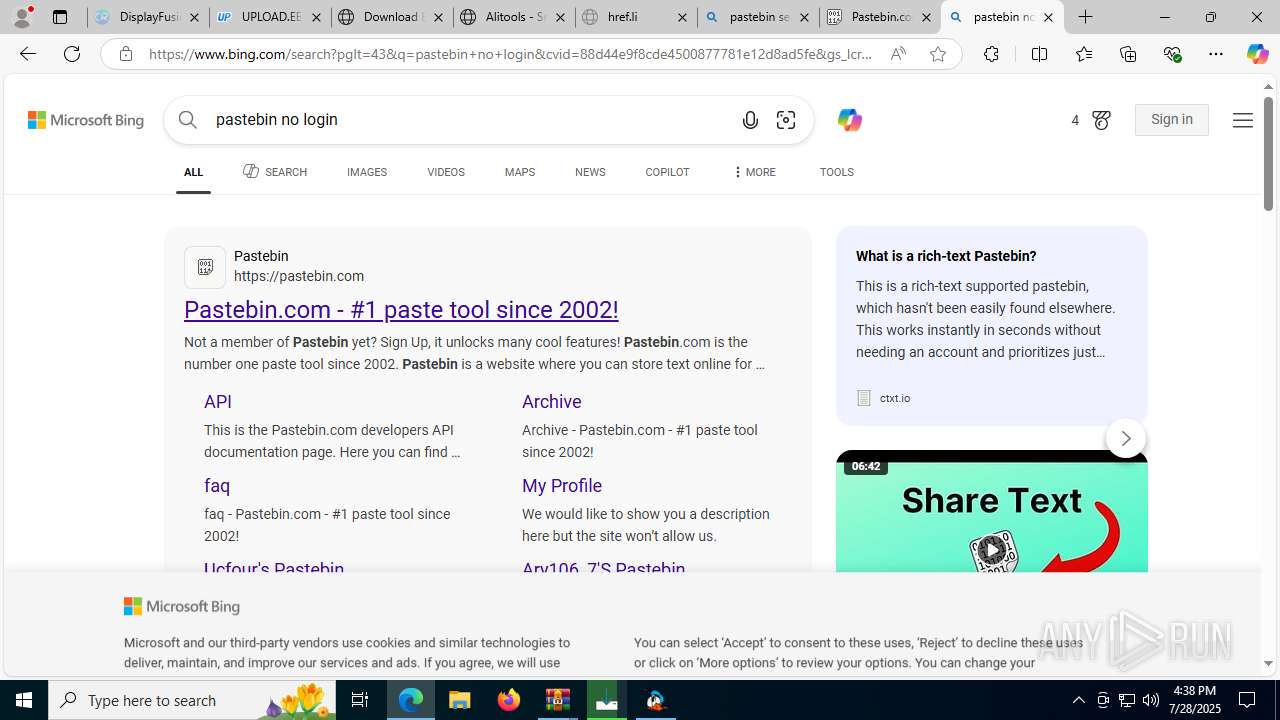Viewport: 1280px width, 720px height.
Task: Click the Bing search magnifier icon
Action: click(x=187, y=120)
